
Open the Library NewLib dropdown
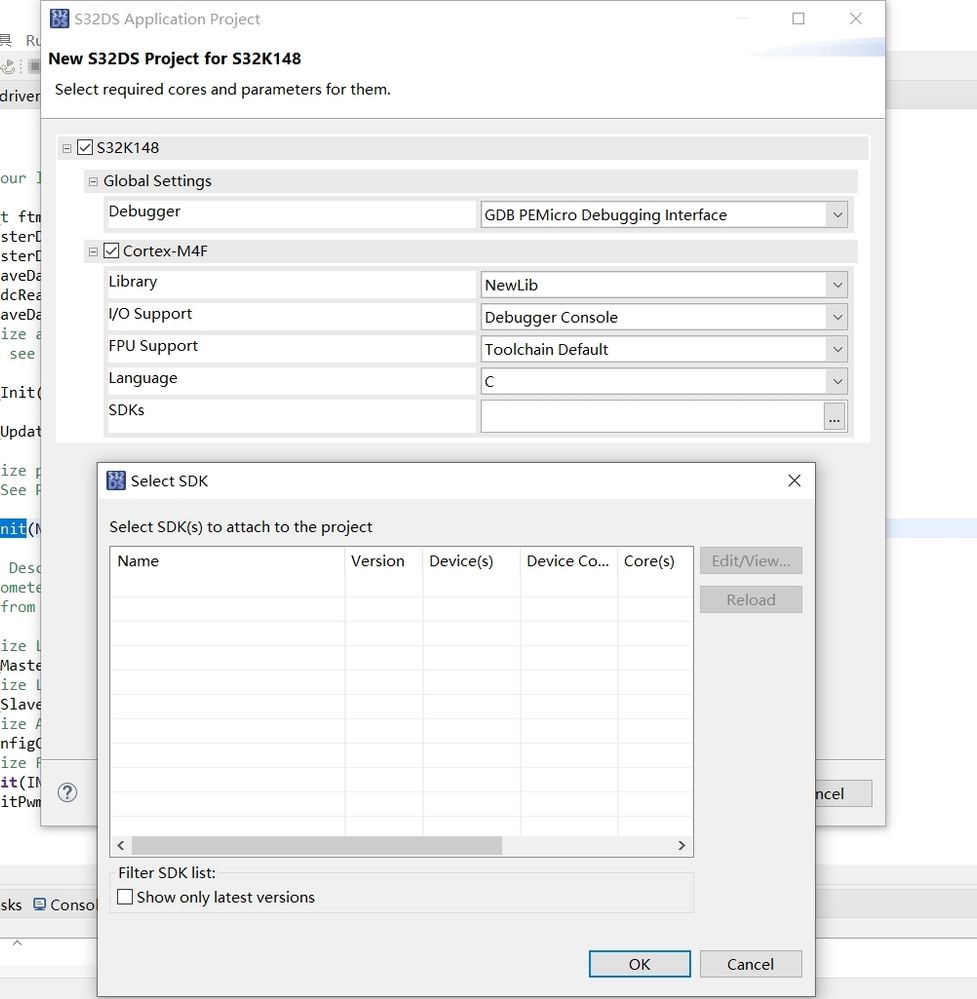click(837, 285)
